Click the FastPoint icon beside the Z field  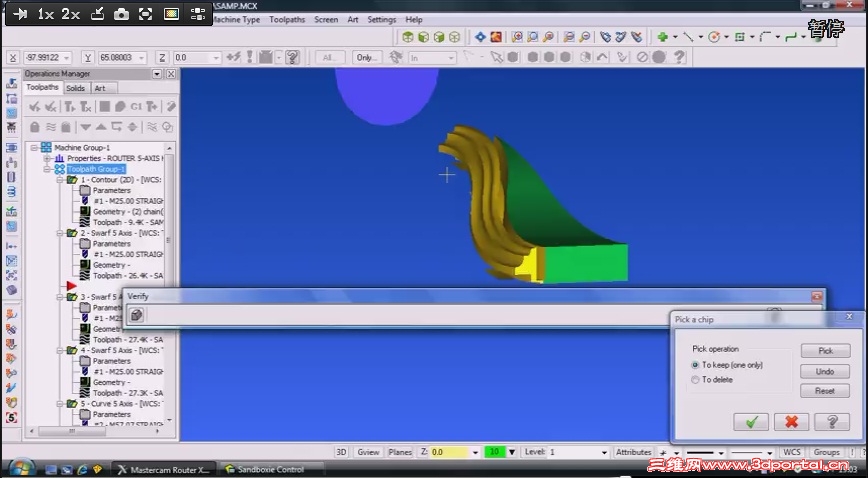pyautogui.click(x=234, y=57)
